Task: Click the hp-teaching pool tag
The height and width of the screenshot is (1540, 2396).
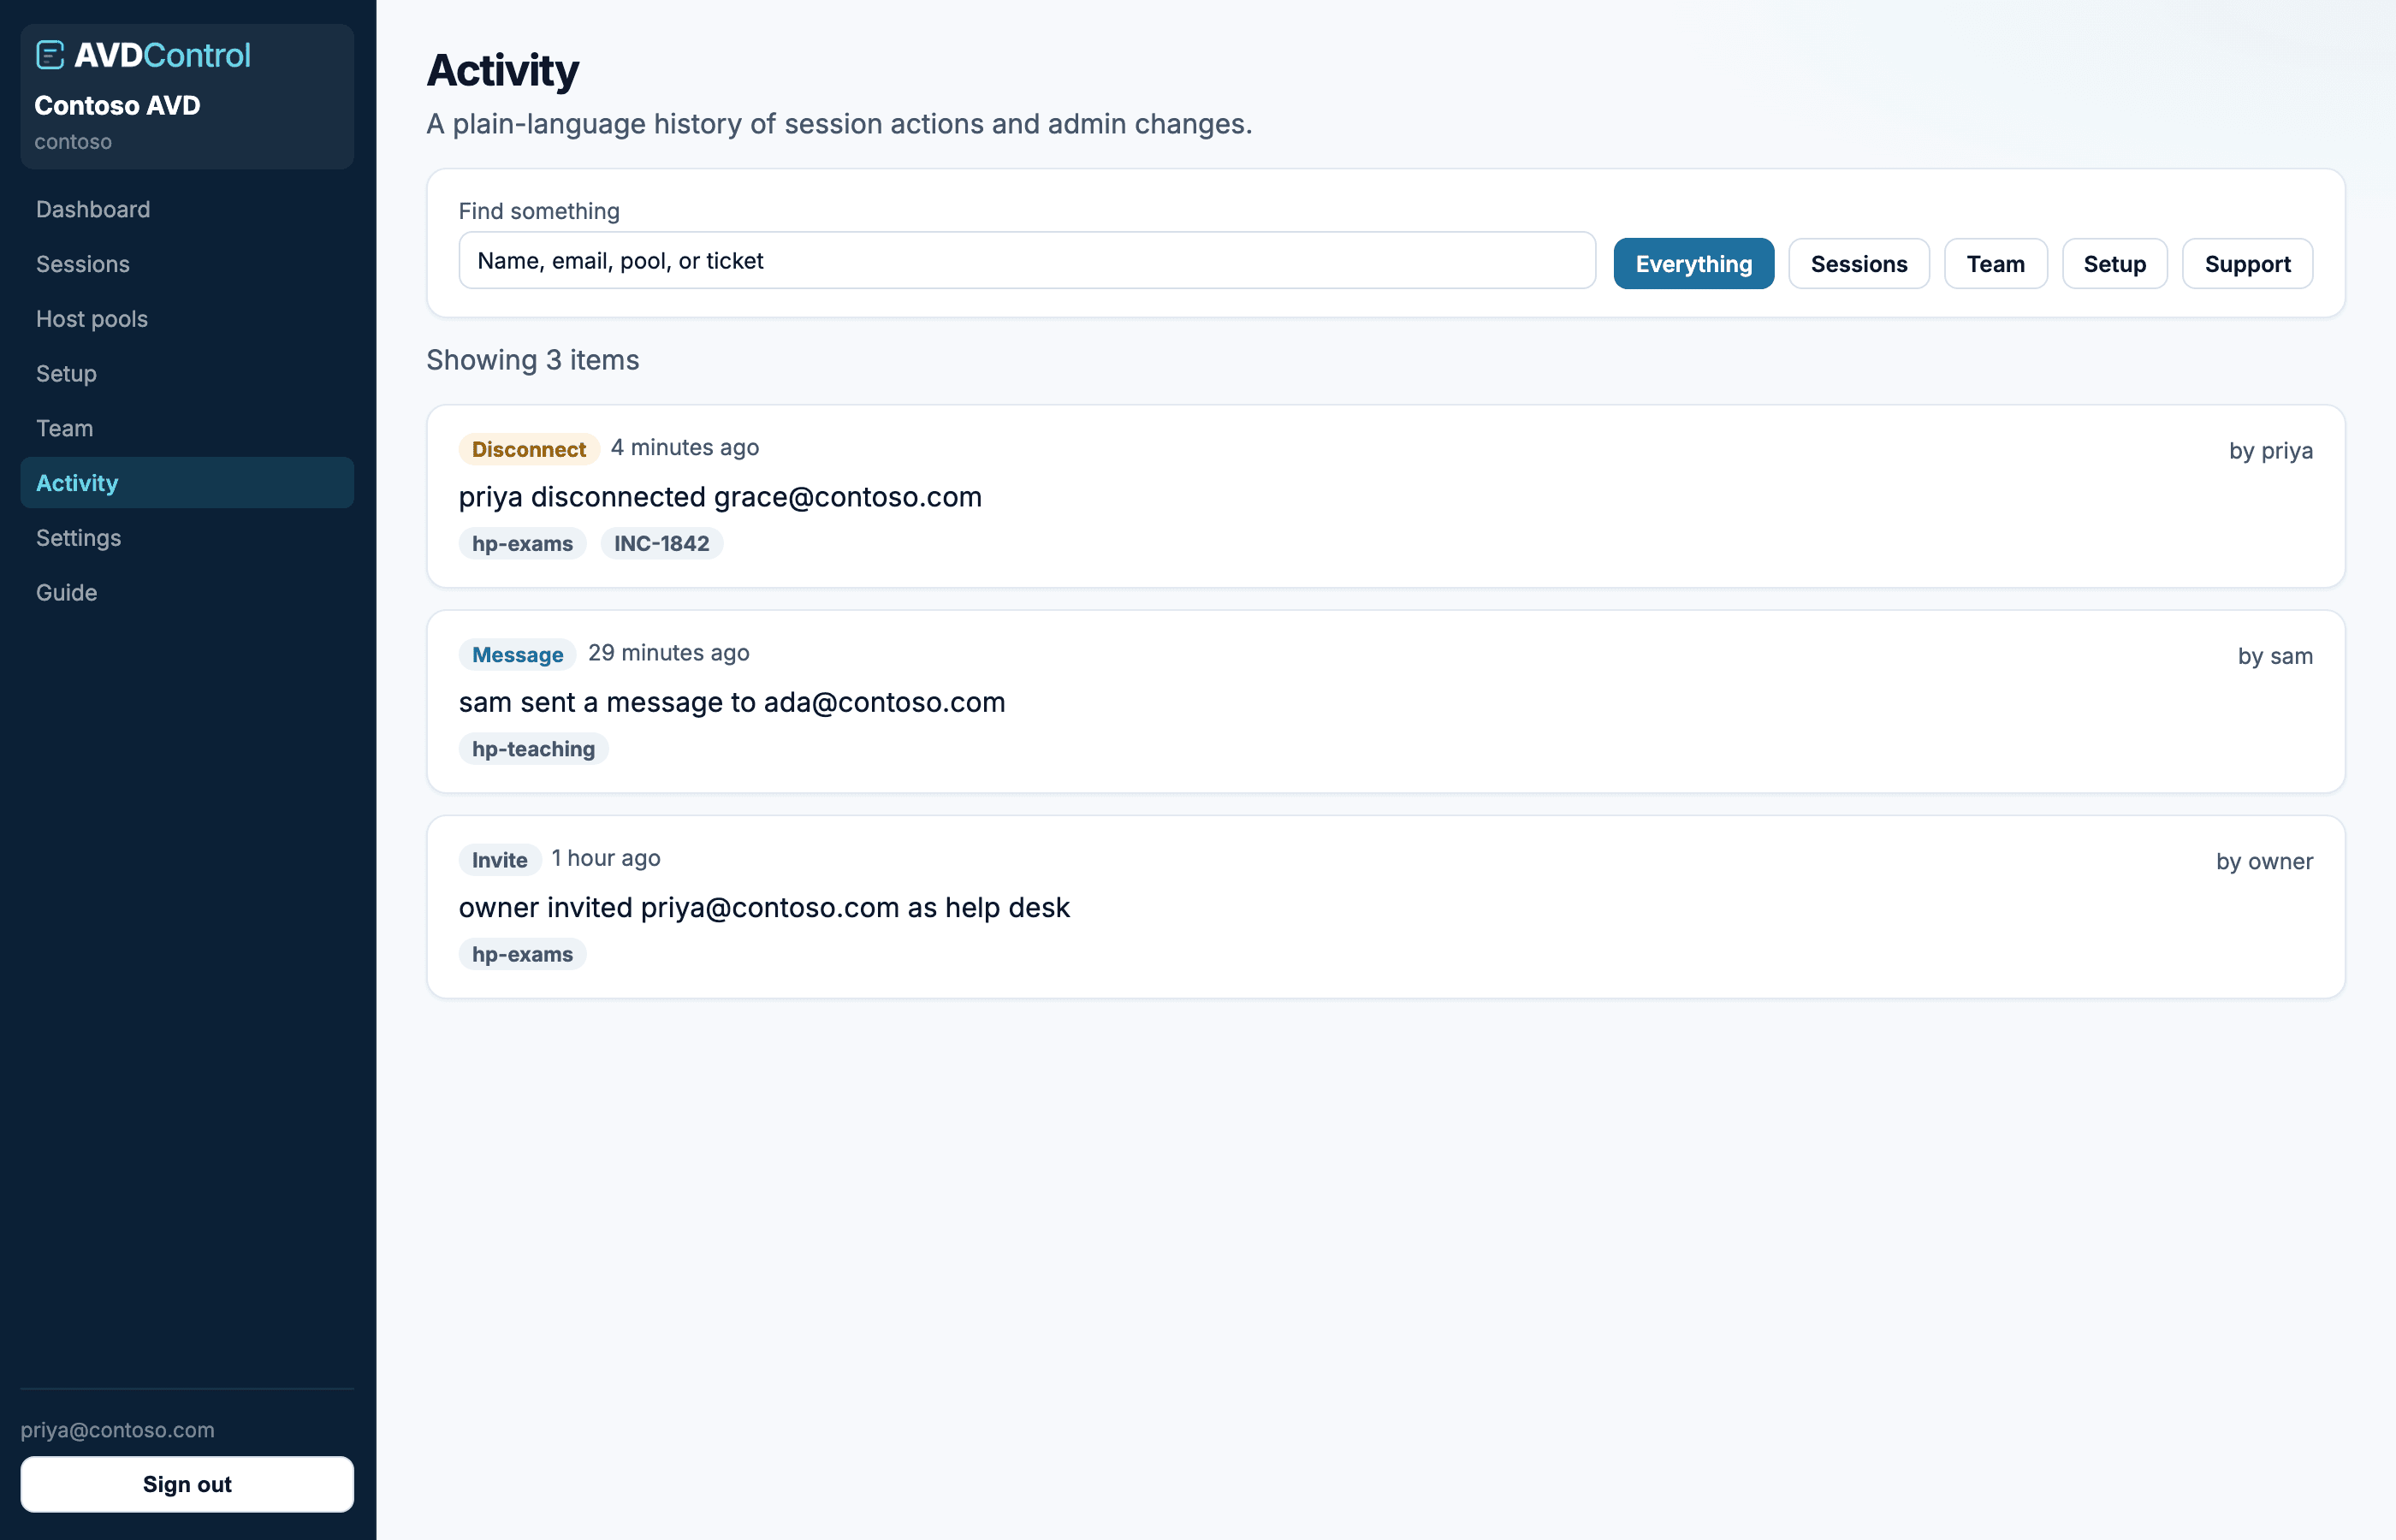Action: pos(534,749)
